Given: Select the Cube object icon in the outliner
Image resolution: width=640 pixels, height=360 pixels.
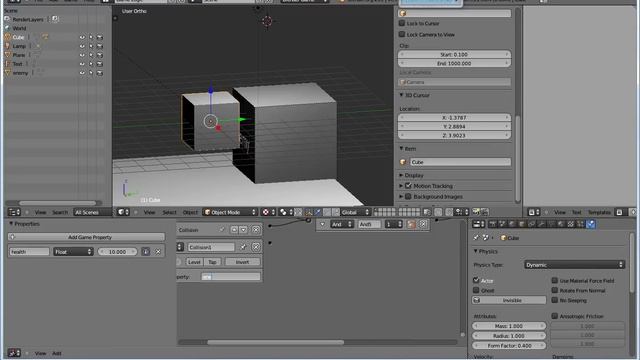Looking at the screenshot, I should pyautogui.click(x=7, y=37).
